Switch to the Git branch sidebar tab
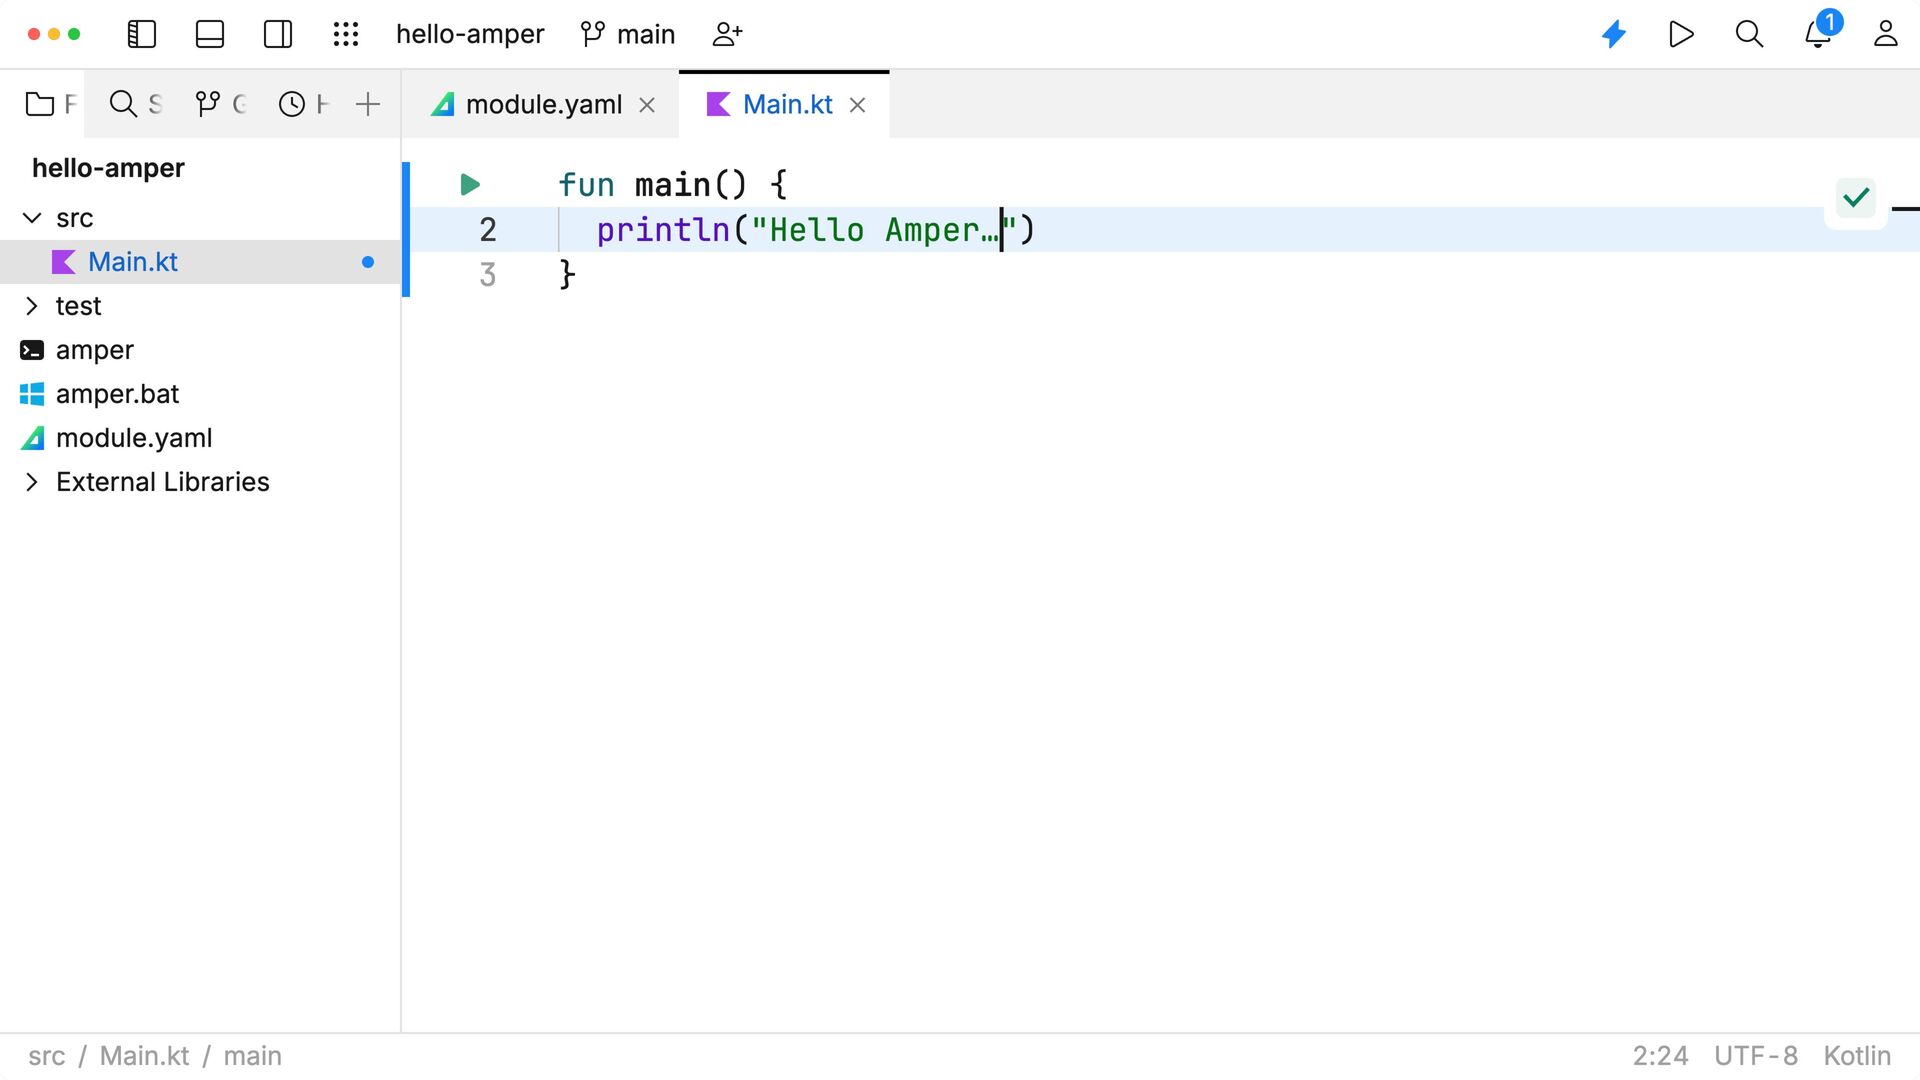The image size is (1920, 1080). [220, 104]
